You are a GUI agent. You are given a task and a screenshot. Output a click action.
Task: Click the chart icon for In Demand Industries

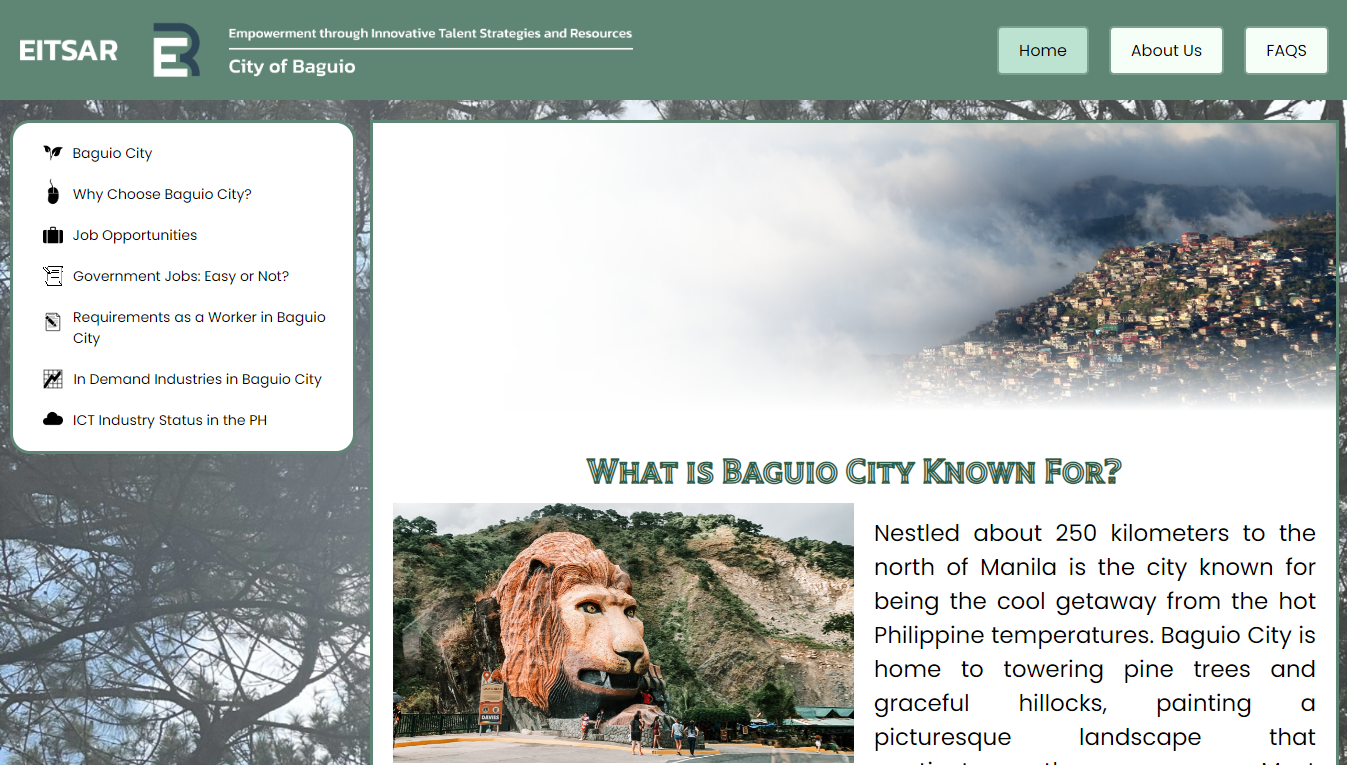(53, 379)
